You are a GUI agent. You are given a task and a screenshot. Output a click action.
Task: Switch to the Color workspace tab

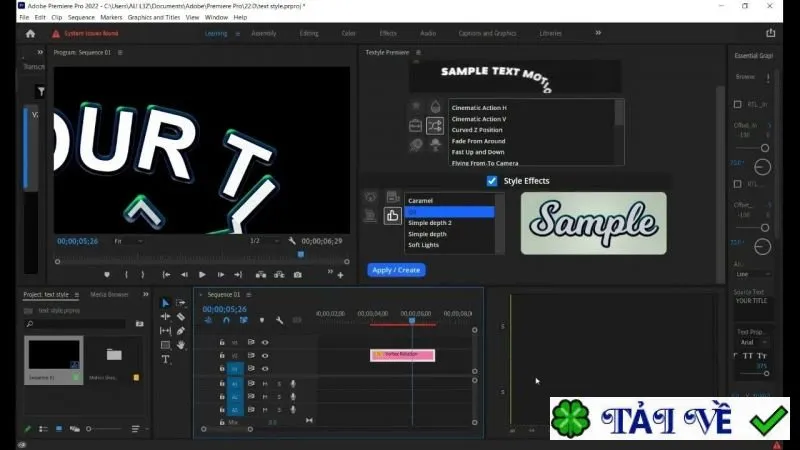tap(348, 33)
